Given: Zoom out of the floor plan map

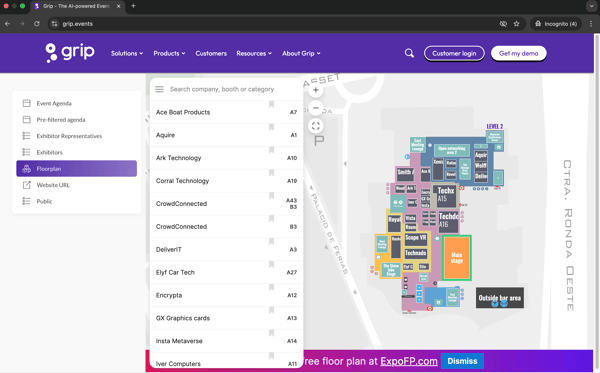Looking at the screenshot, I should coord(316,108).
